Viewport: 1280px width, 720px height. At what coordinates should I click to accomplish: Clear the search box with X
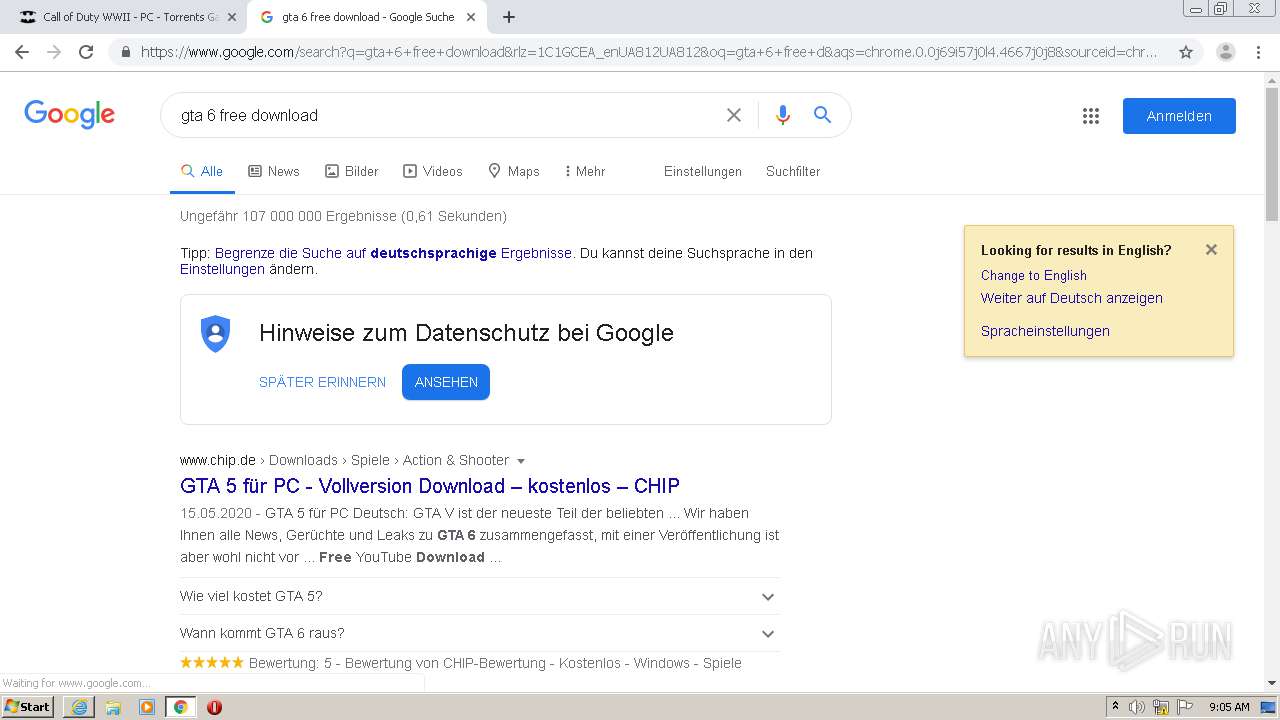click(x=734, y=115)
